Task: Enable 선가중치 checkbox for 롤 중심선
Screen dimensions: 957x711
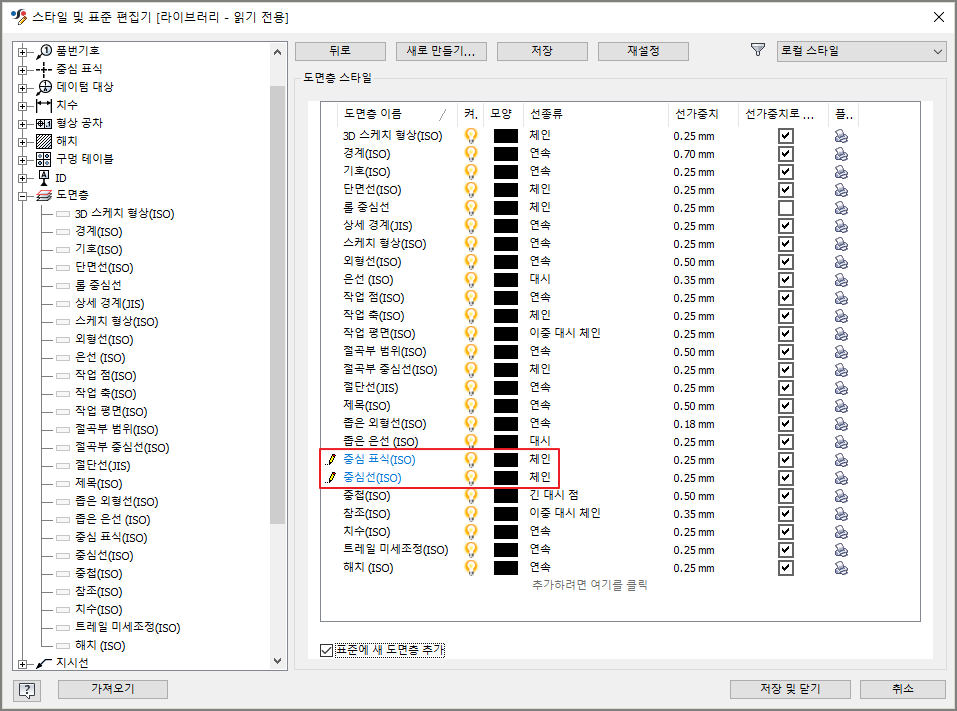Action: tap(785, 208)
